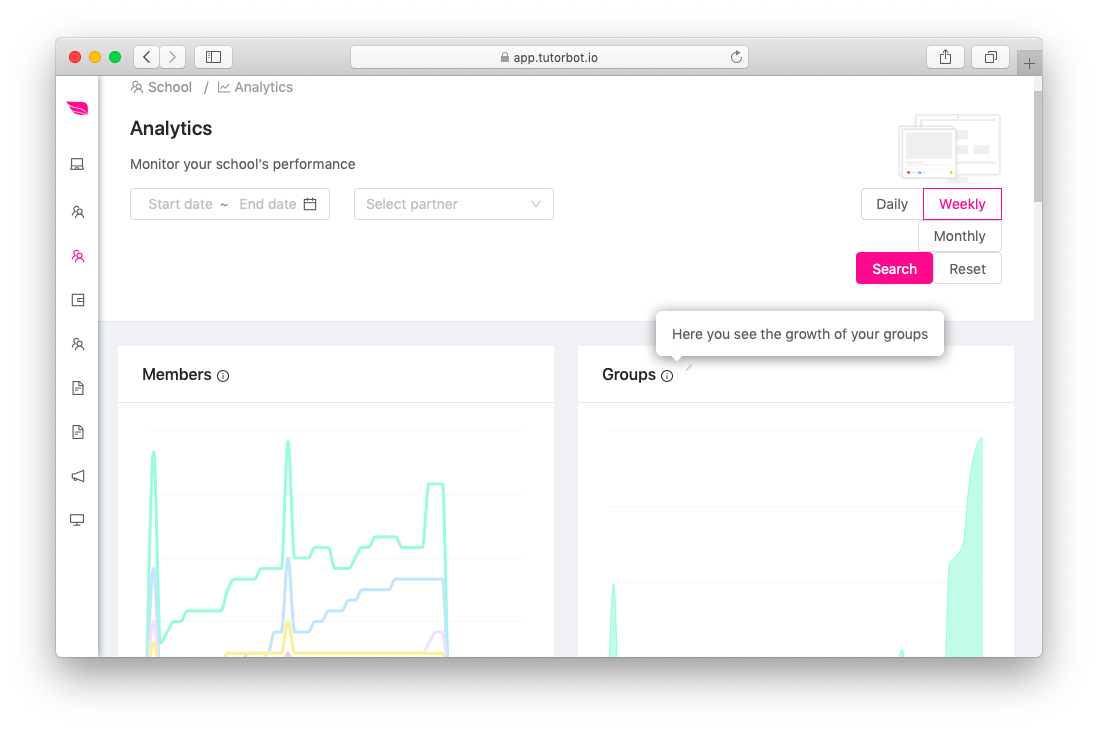Click the Members chart heading

click(176, 375)
